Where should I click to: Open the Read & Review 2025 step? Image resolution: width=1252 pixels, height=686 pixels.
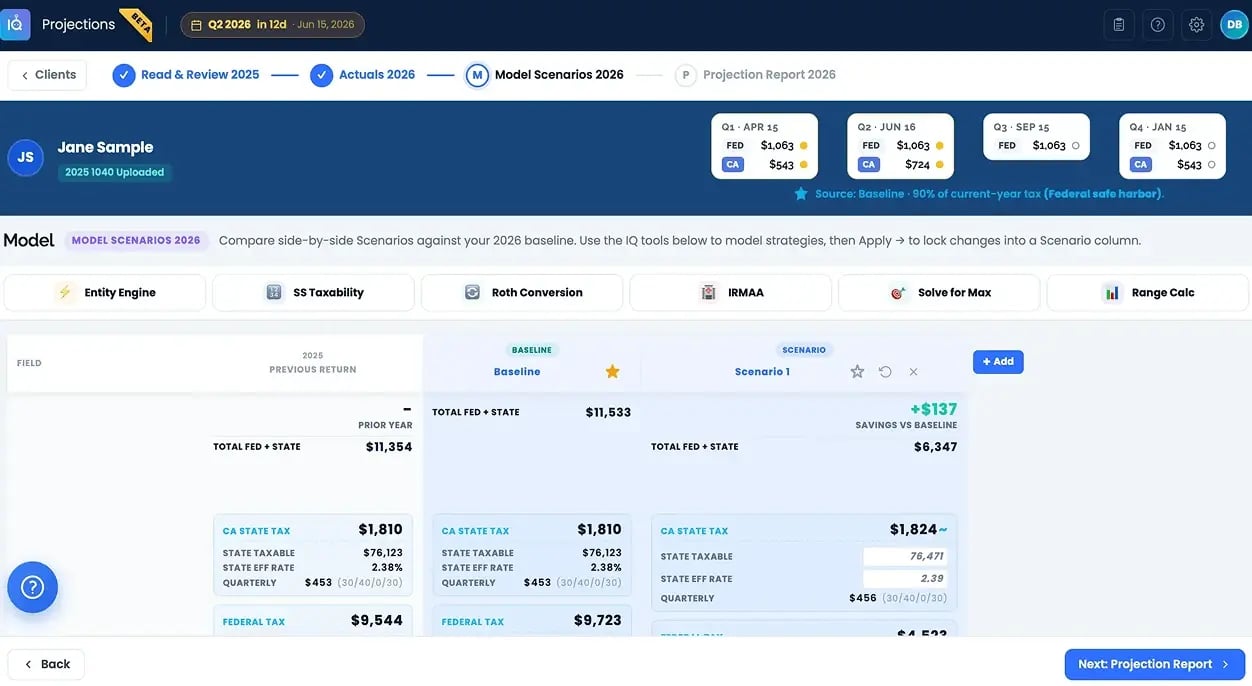pos(186,75)
